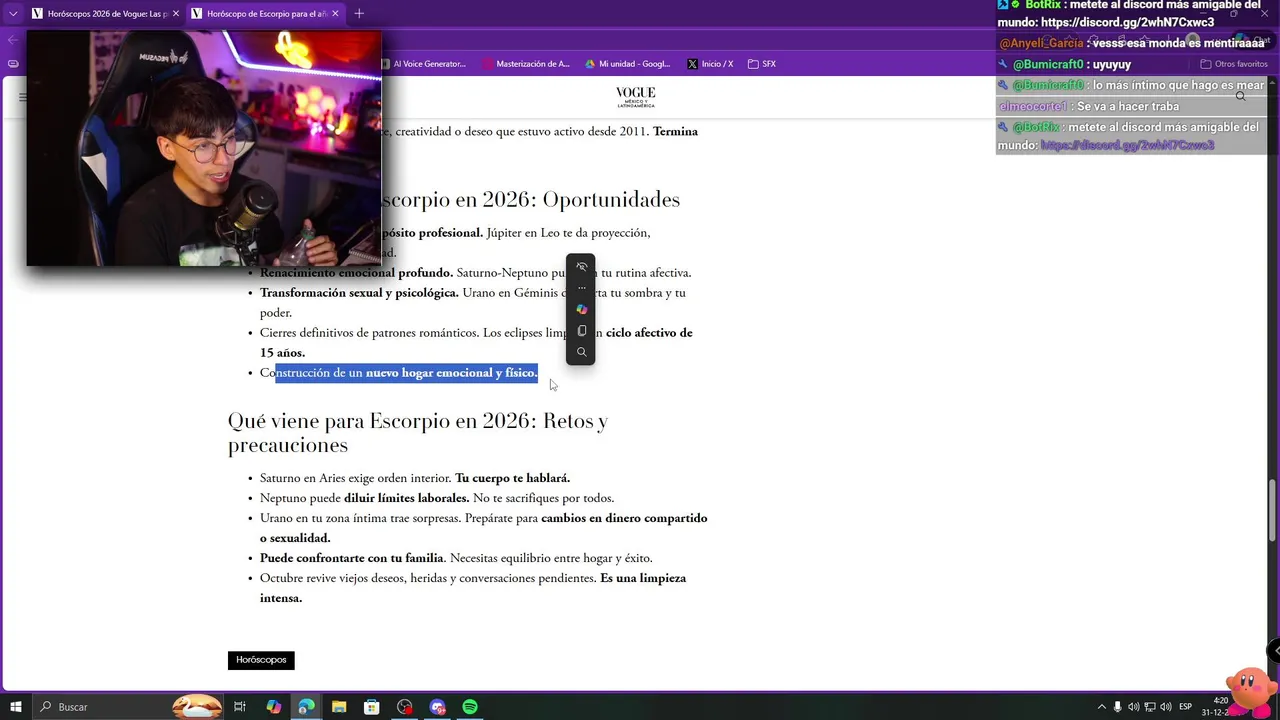Click text 'Puede confrontarte con tu familia'
This screenshot has height=720, width=1280.
click(x=352, y=558)
